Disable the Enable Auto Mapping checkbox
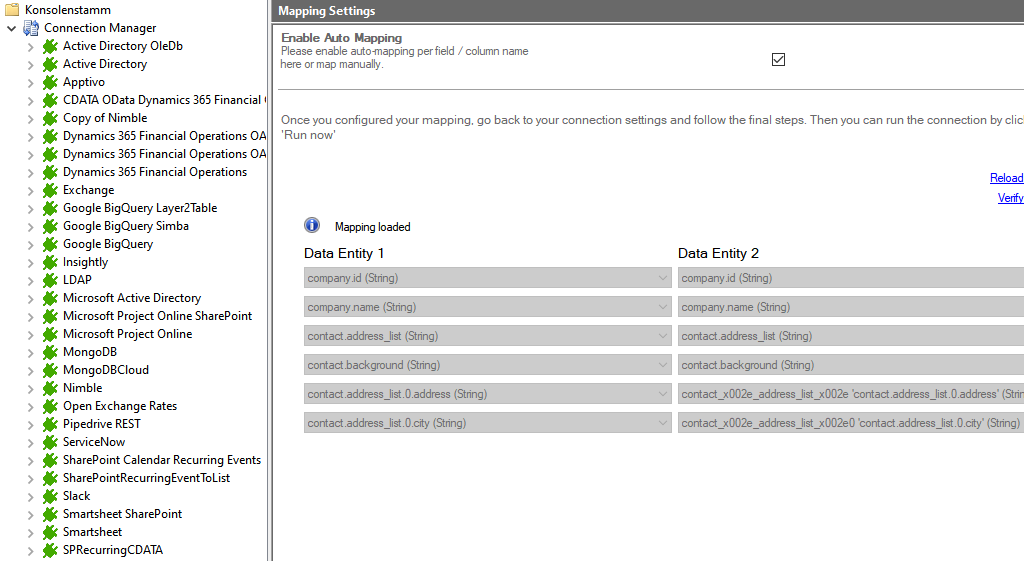This screenshot has height=561, width=1024. pyautogui.click(x=779, y=59)
